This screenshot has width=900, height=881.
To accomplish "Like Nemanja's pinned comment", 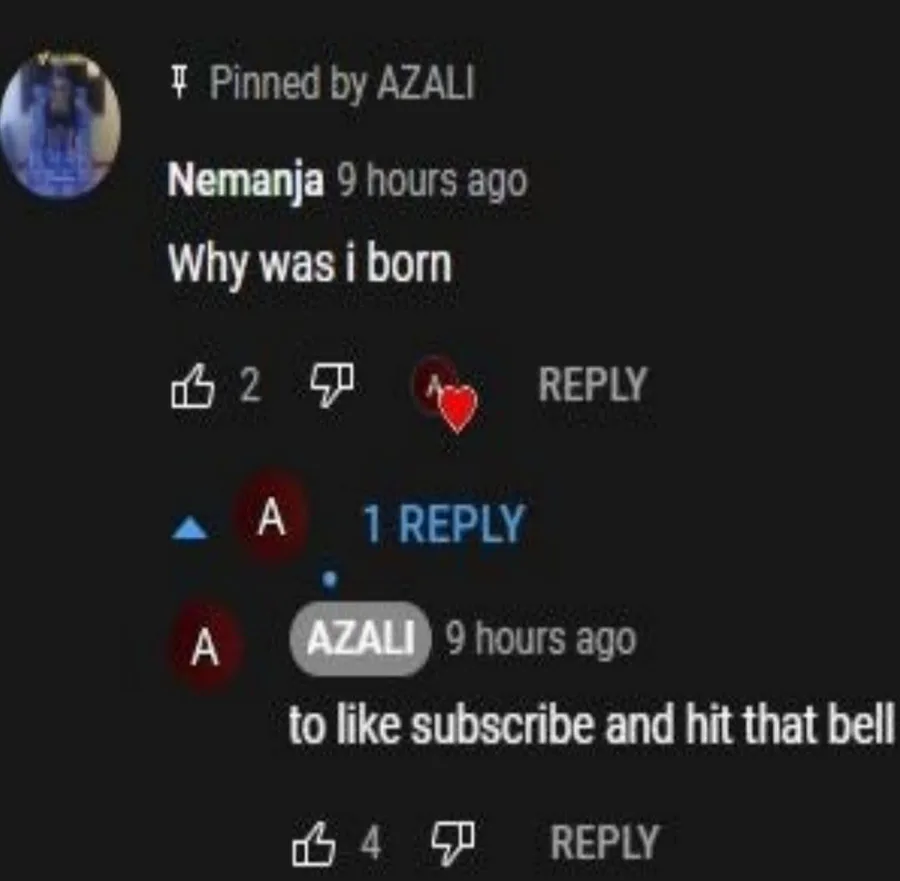I will tap(193, 387).
